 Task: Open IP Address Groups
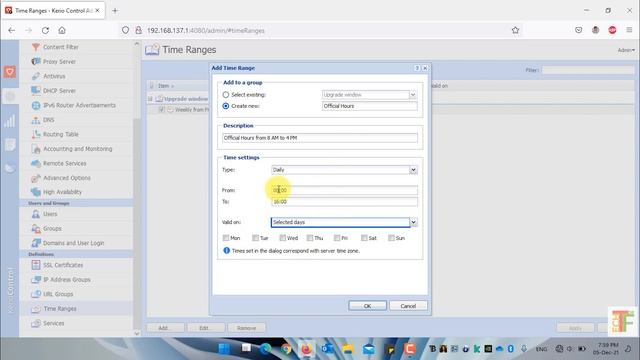(x=67, y=280)
